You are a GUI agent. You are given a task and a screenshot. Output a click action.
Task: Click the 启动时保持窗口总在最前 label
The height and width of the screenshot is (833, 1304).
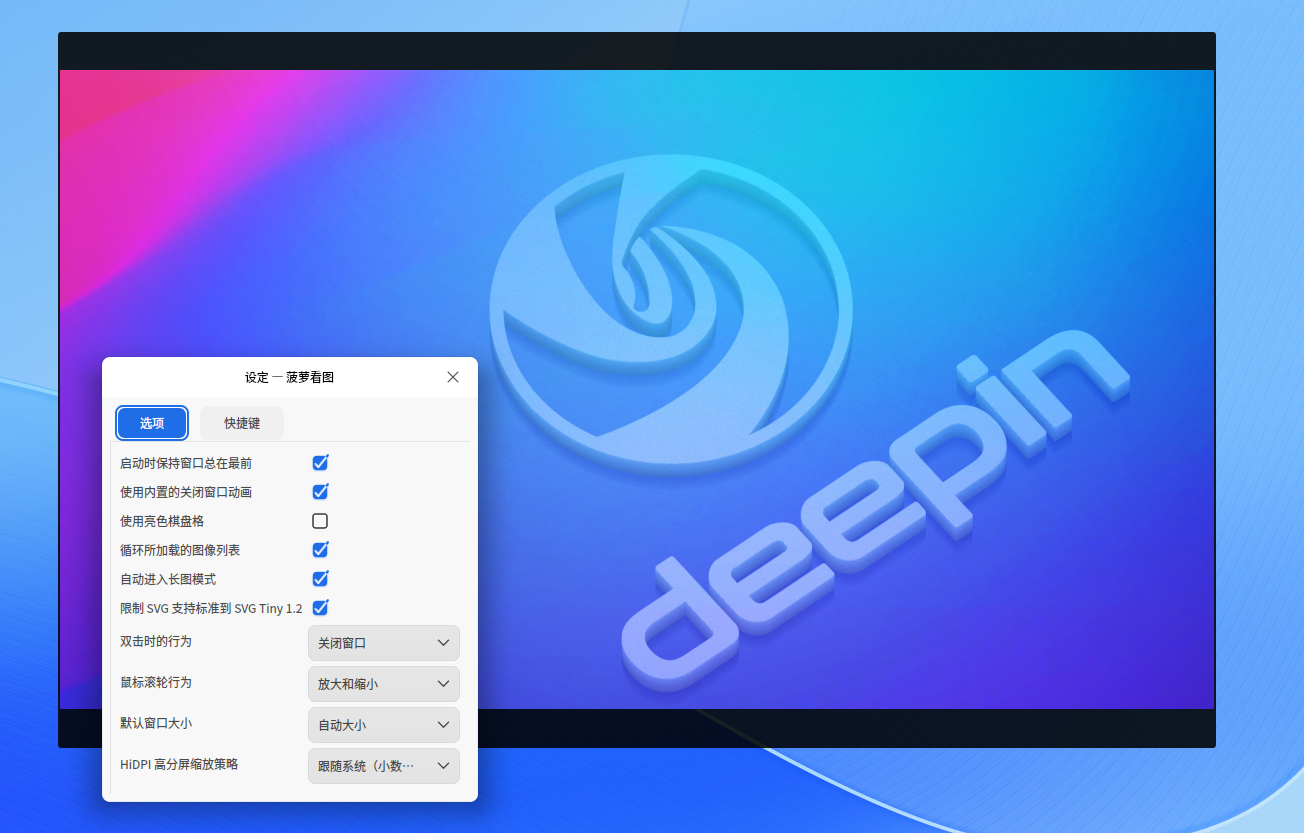coord(186,463)
